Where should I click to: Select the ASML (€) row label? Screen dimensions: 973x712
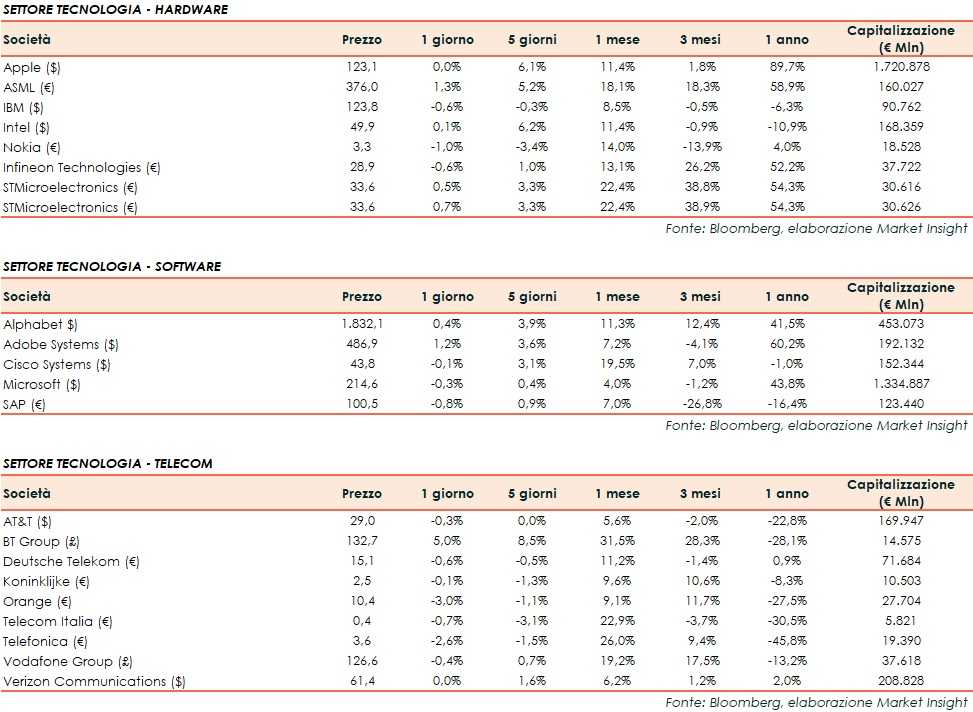pos(30,87)
